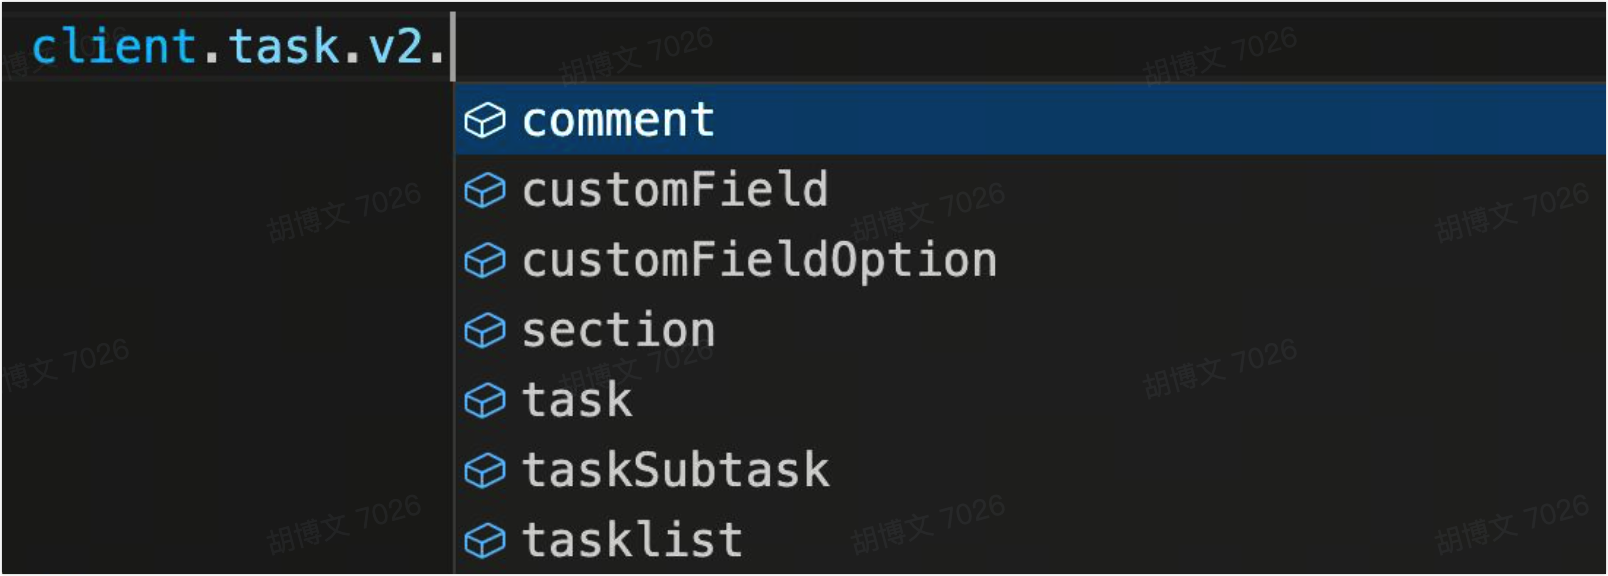Select section in the suggestion list

[618, 330]
